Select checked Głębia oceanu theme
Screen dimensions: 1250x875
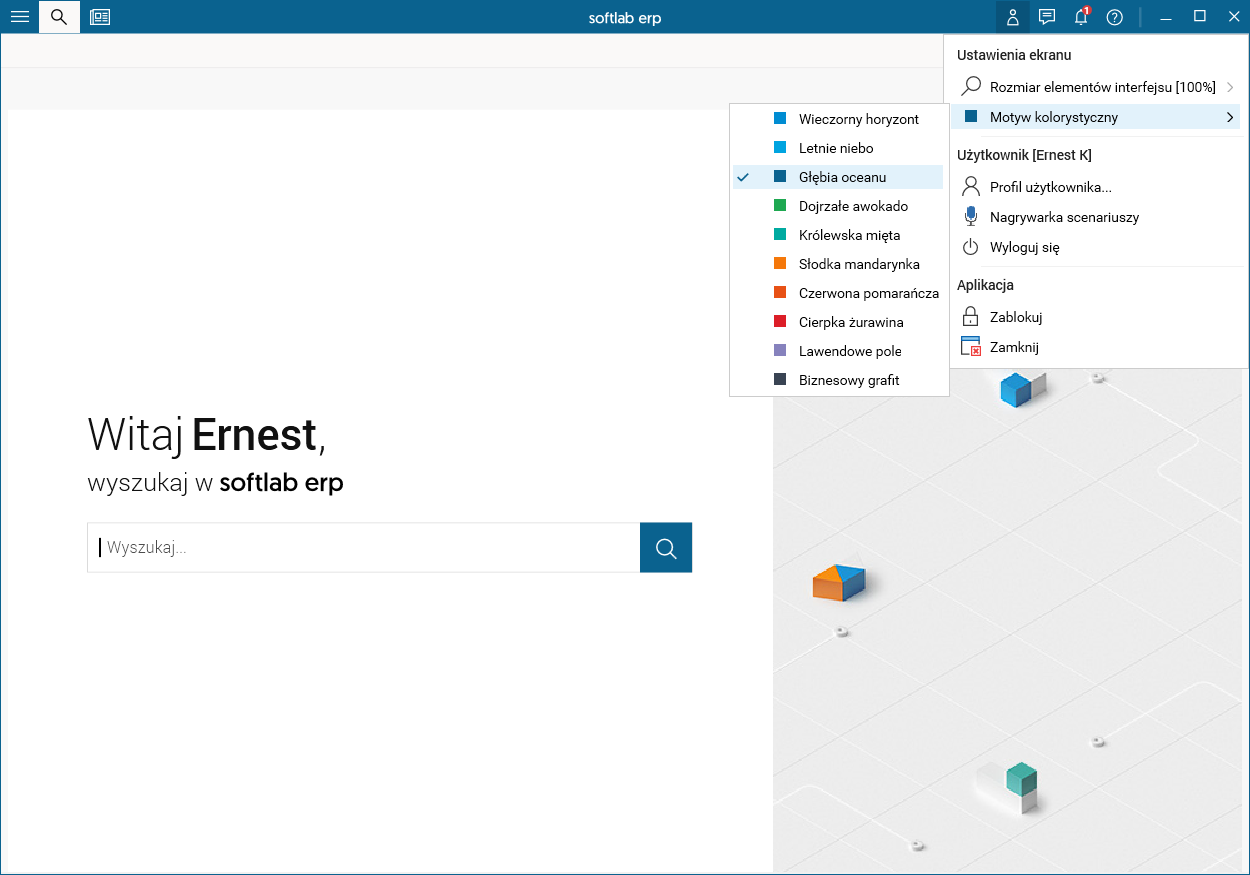tap(838, 177)
